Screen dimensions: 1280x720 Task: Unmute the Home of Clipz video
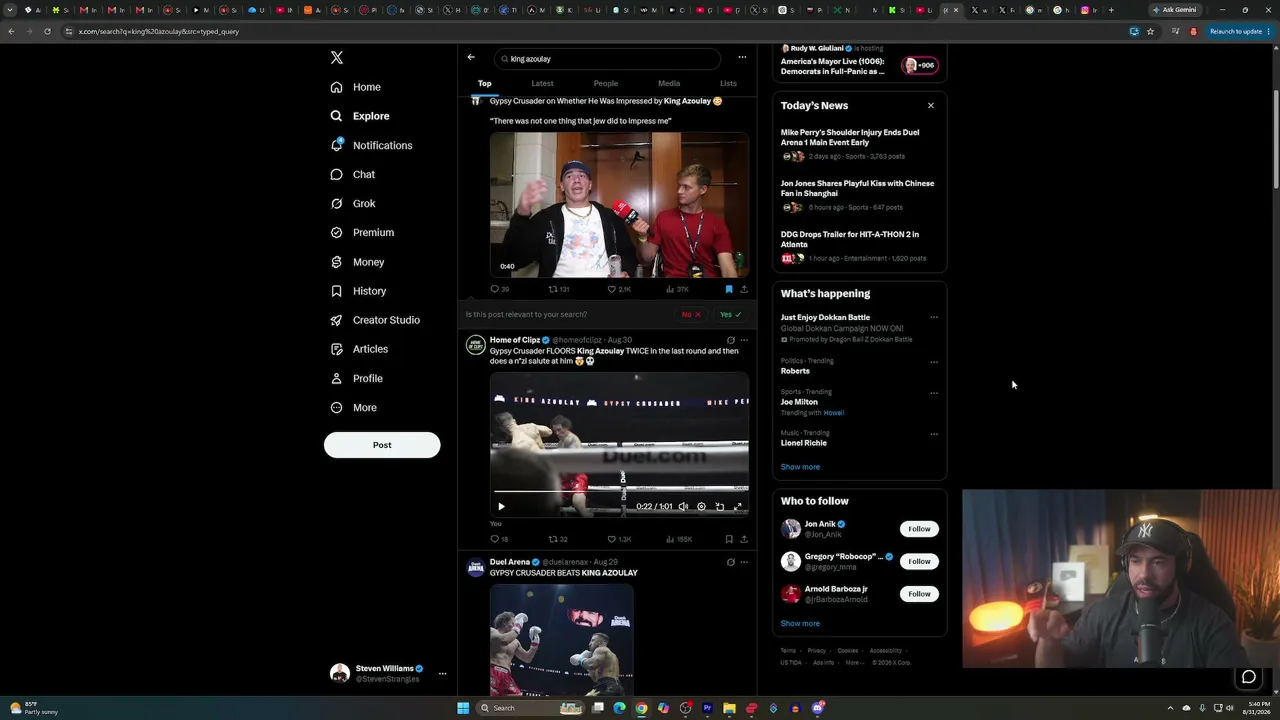click(x=683, y=507)
